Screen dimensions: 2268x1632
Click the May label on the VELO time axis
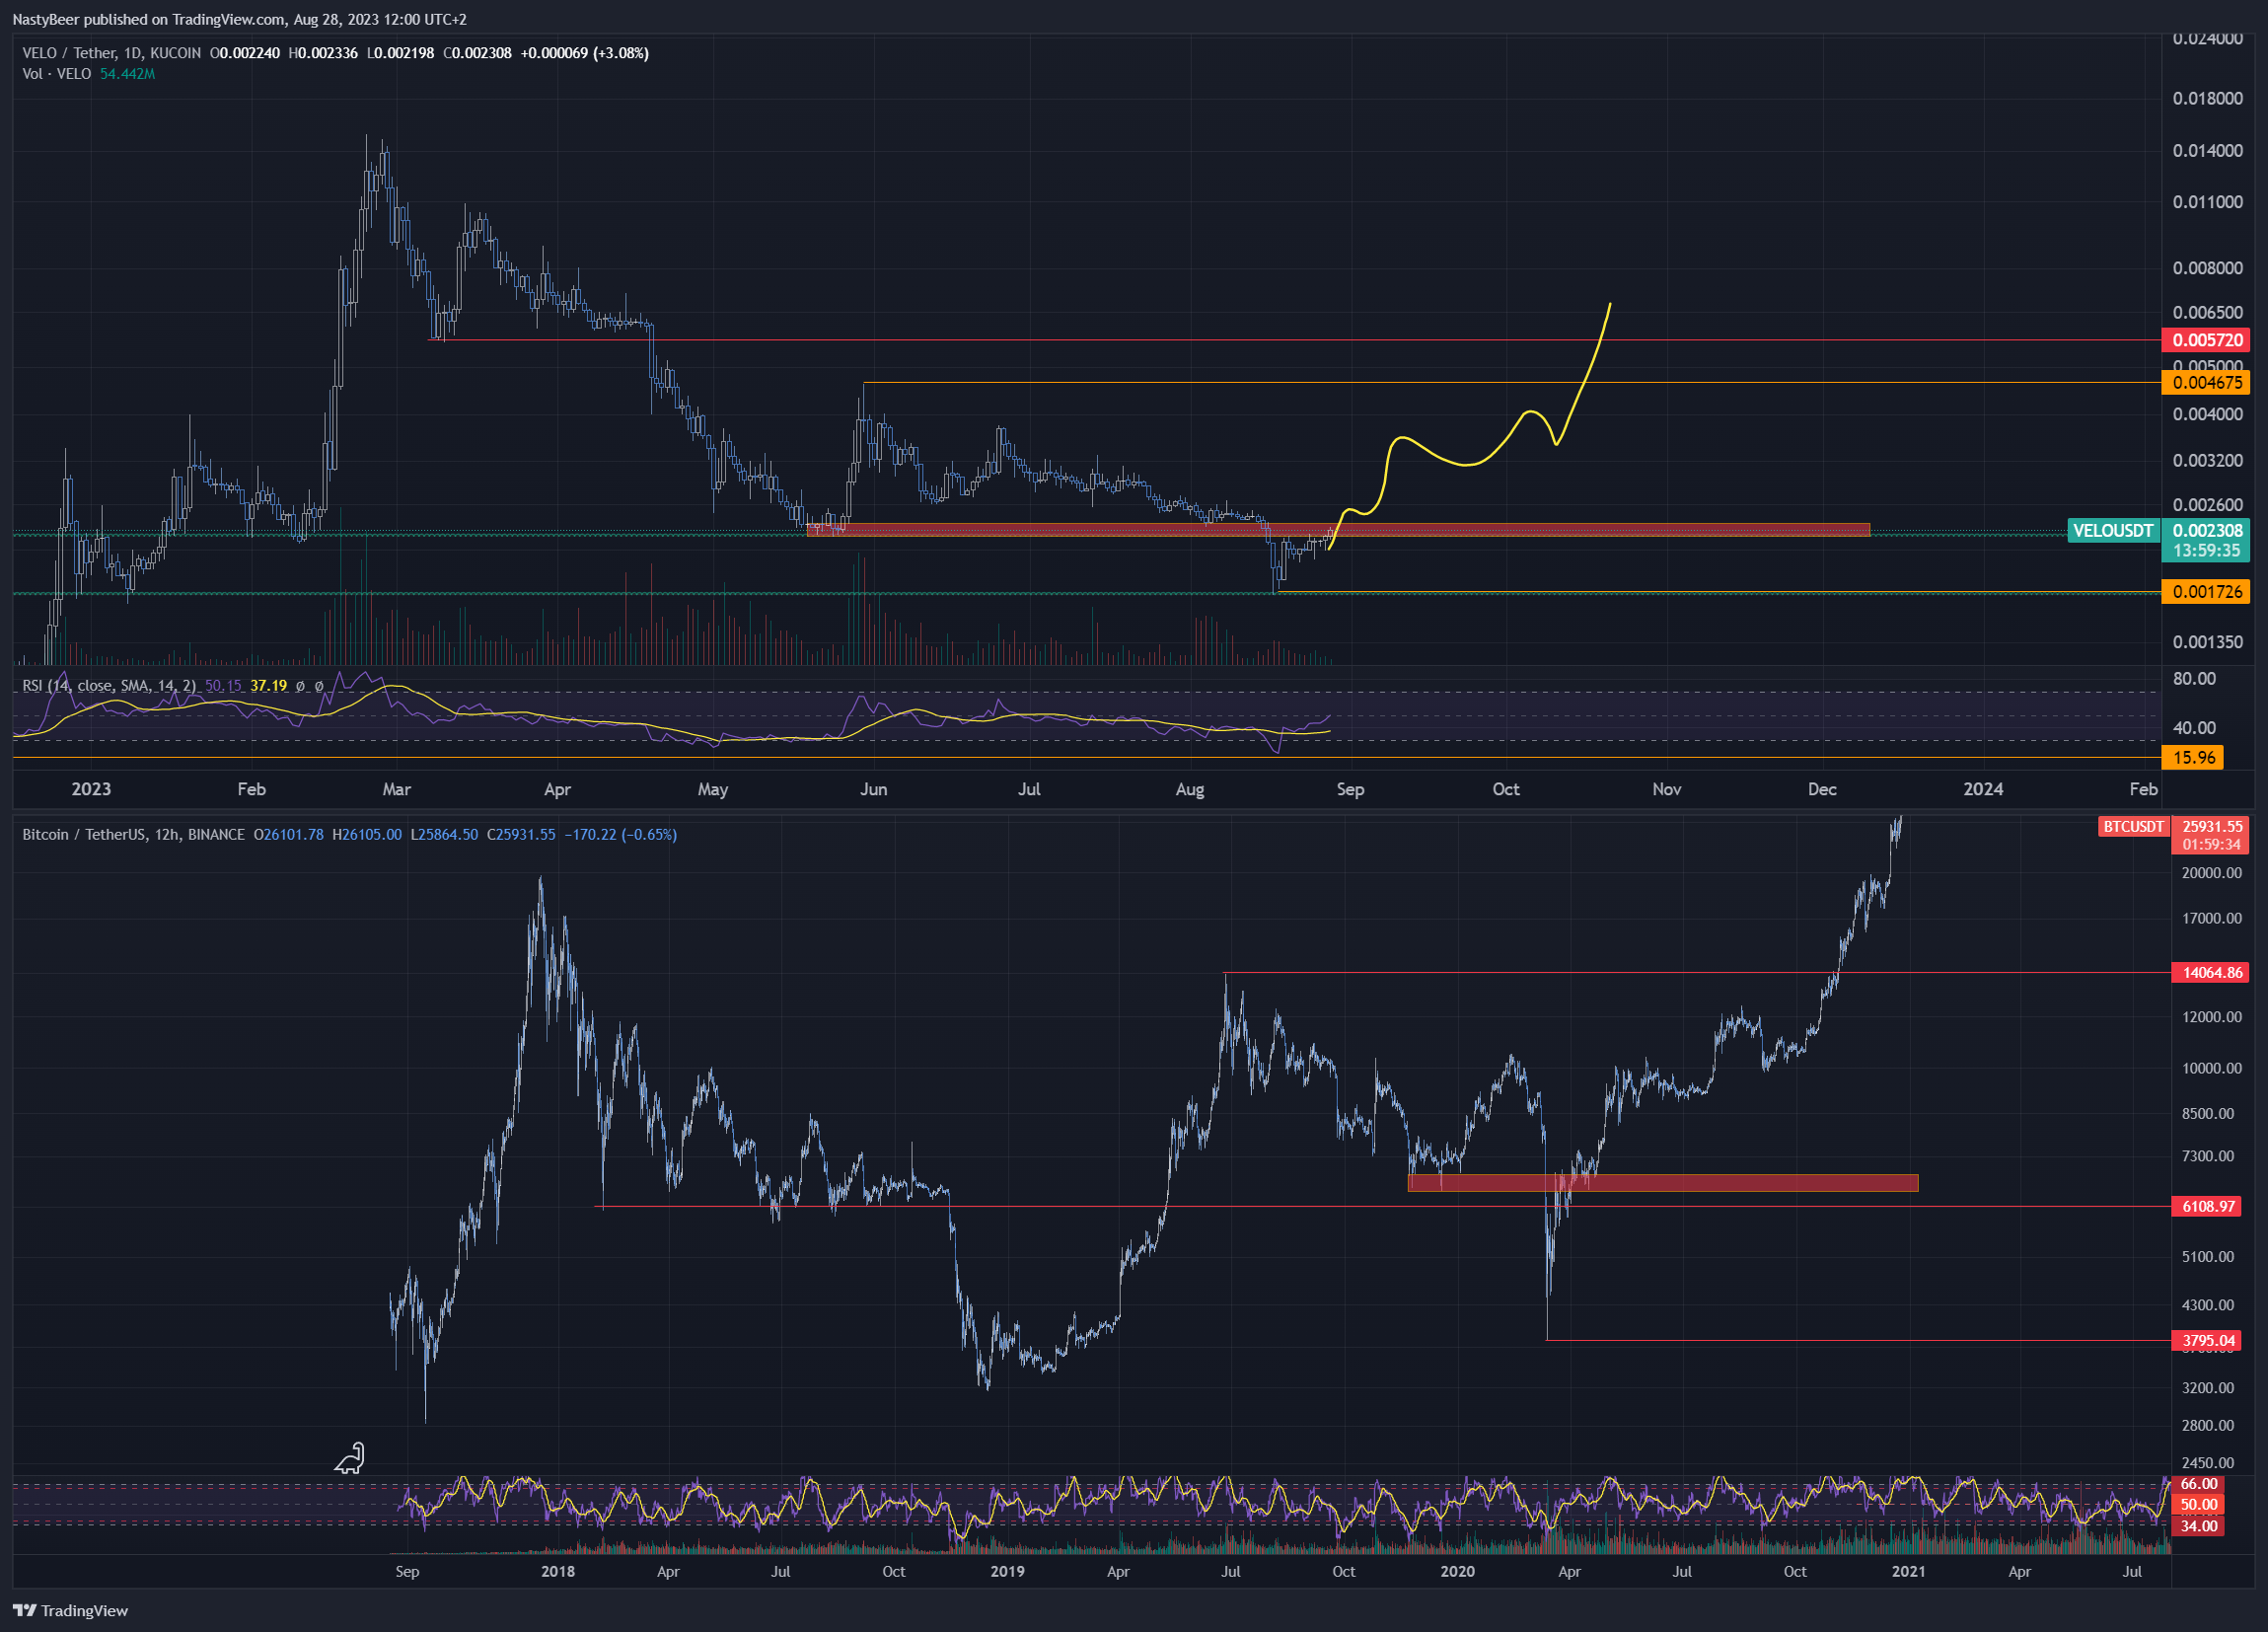712,789
